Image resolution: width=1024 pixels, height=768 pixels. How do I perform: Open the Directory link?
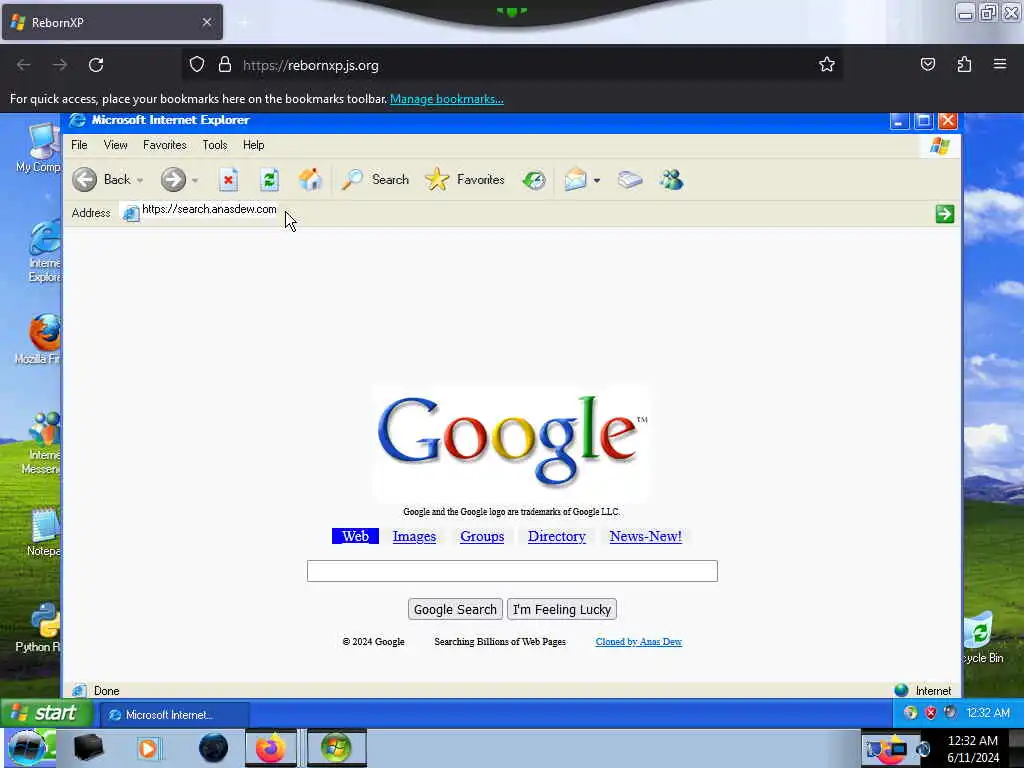(556, 536)
